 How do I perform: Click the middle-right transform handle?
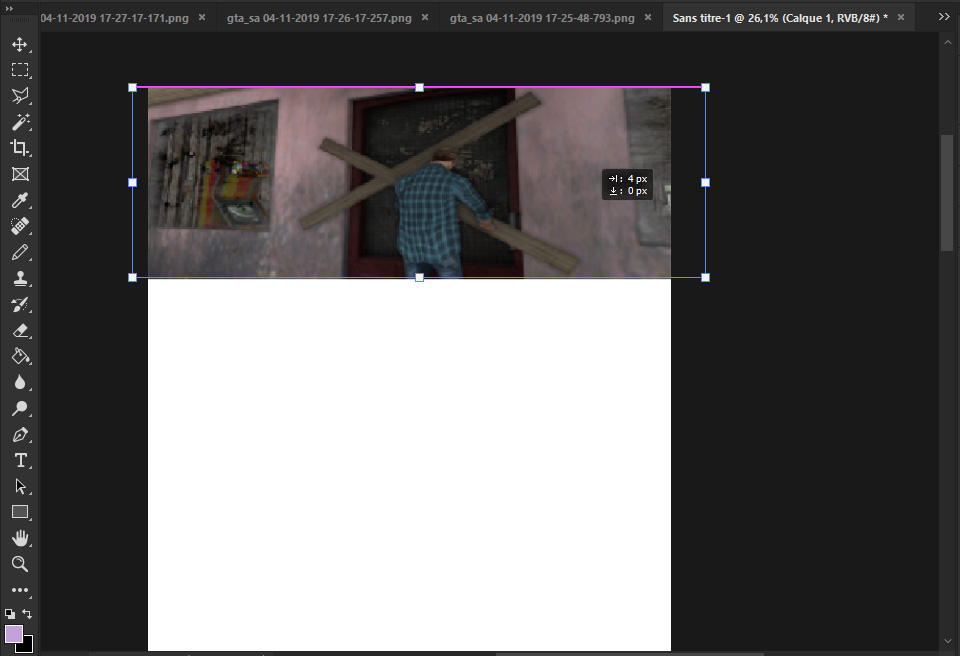click(x=705, y=183)
